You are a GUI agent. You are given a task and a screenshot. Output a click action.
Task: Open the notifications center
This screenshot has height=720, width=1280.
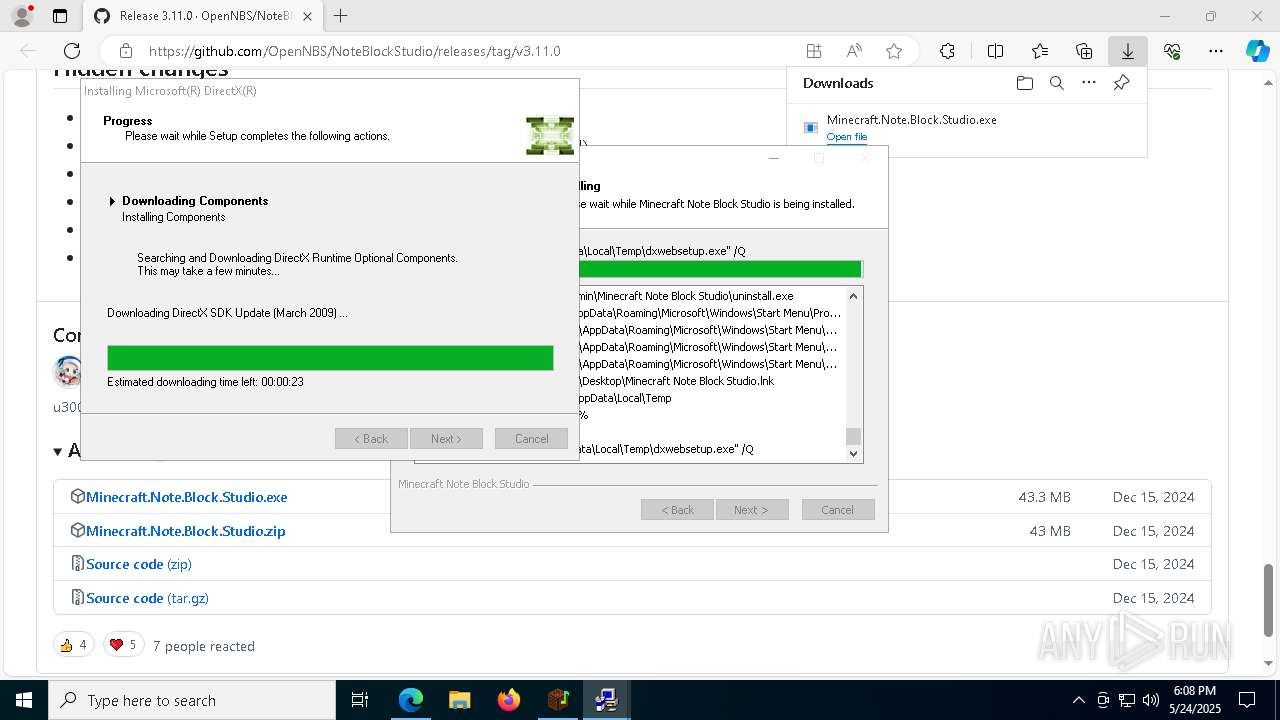click(x=1247, y=700)
